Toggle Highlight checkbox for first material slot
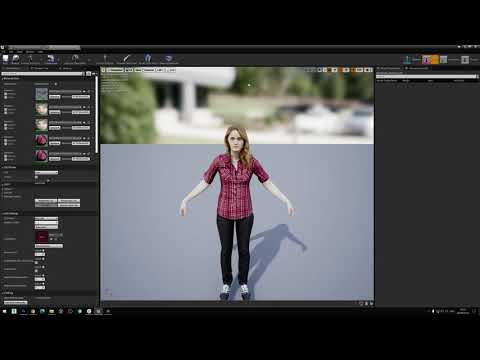Screen dimensions: 480x360 [5, 94]
